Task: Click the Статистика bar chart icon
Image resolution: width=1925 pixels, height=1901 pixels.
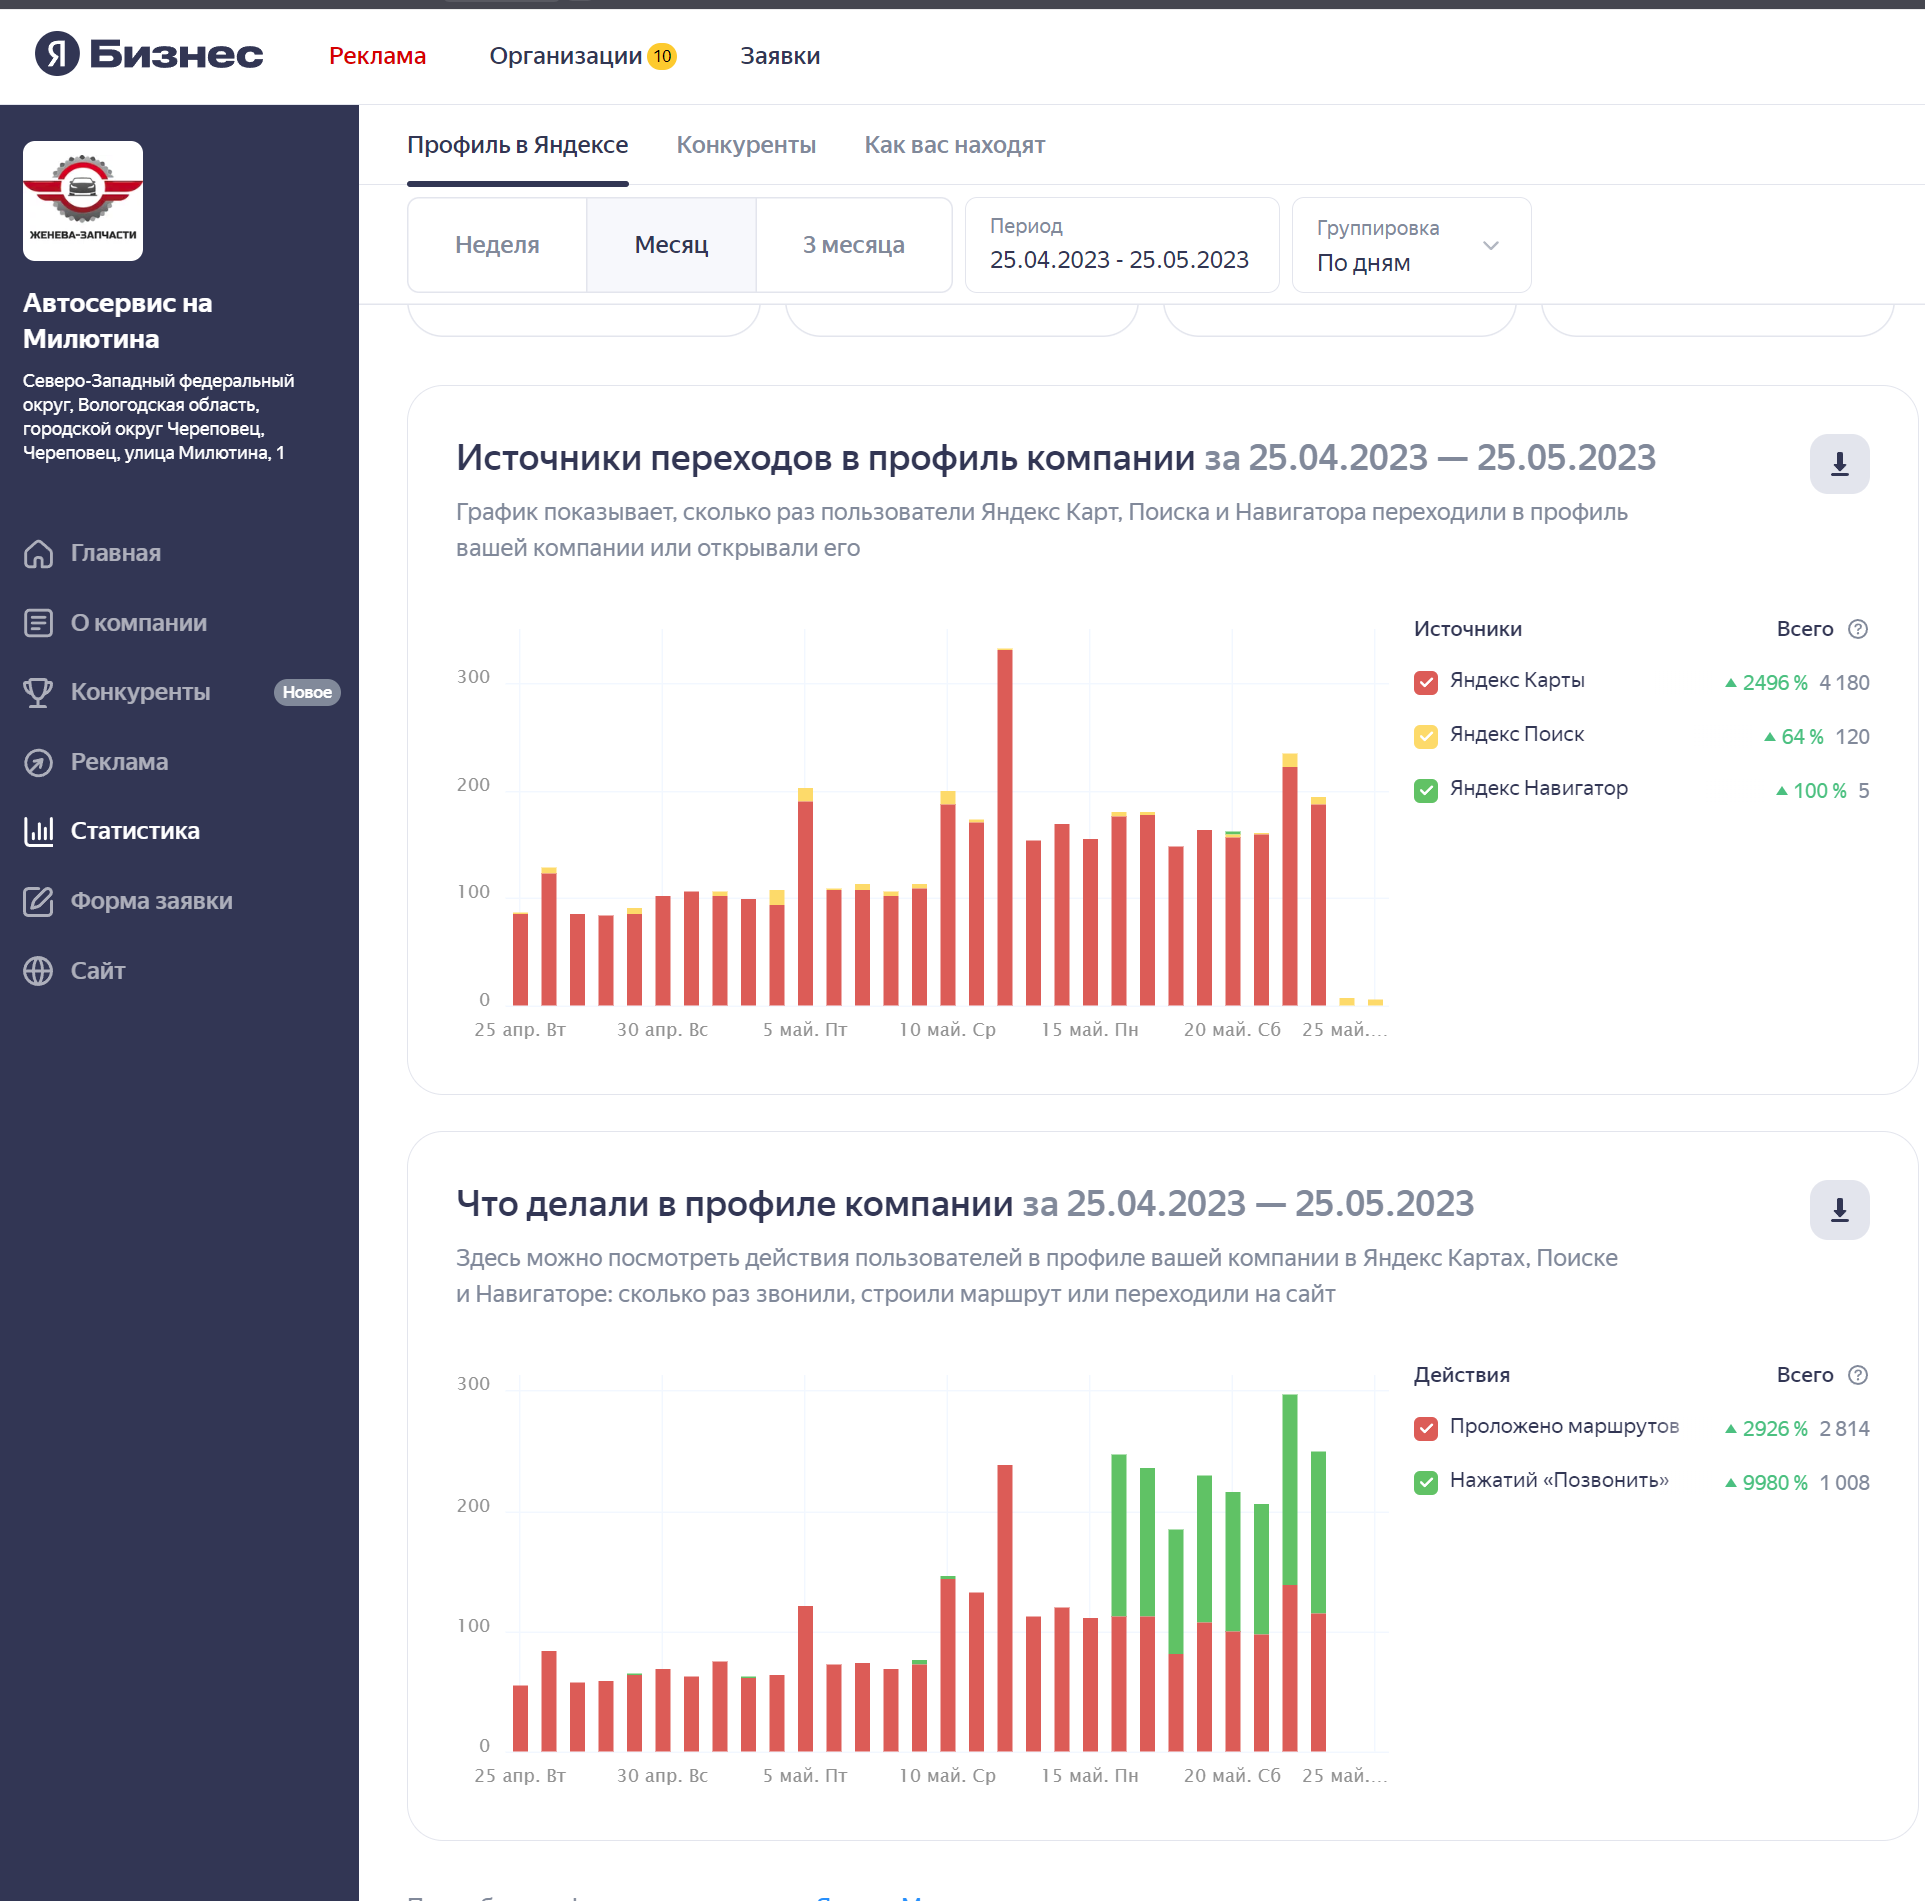Action: 38,831
